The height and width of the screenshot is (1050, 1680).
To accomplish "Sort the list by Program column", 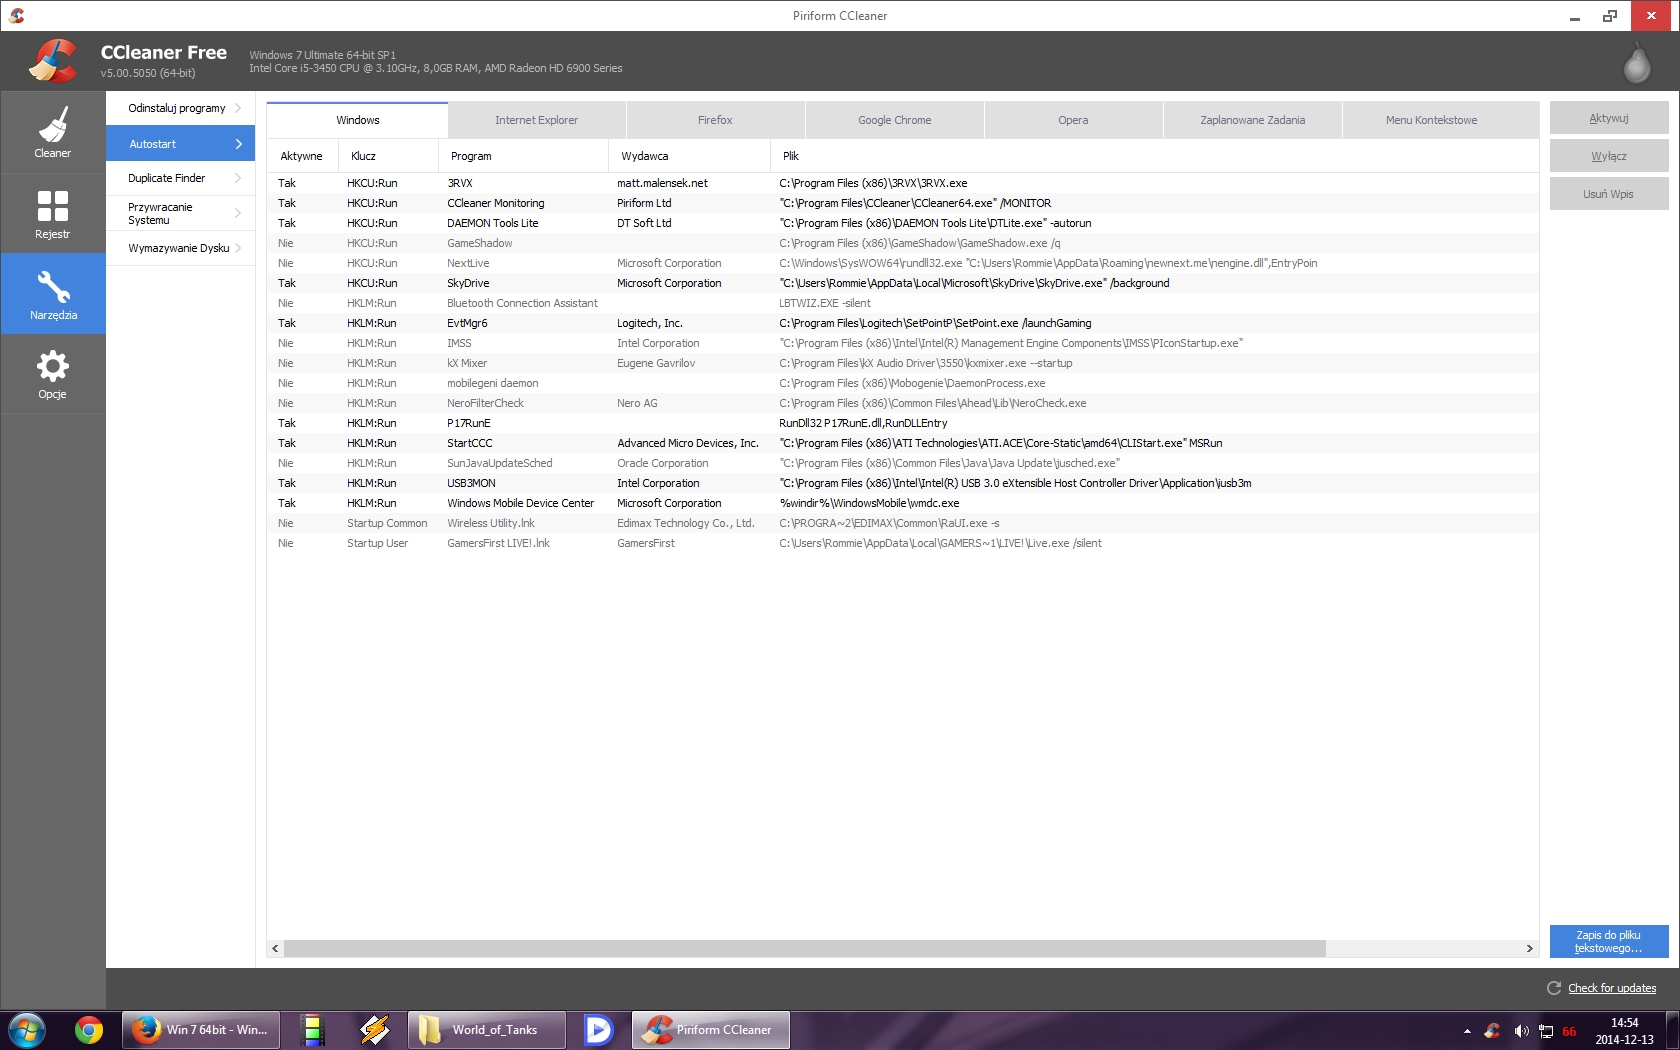I will [x=523, y=156].
